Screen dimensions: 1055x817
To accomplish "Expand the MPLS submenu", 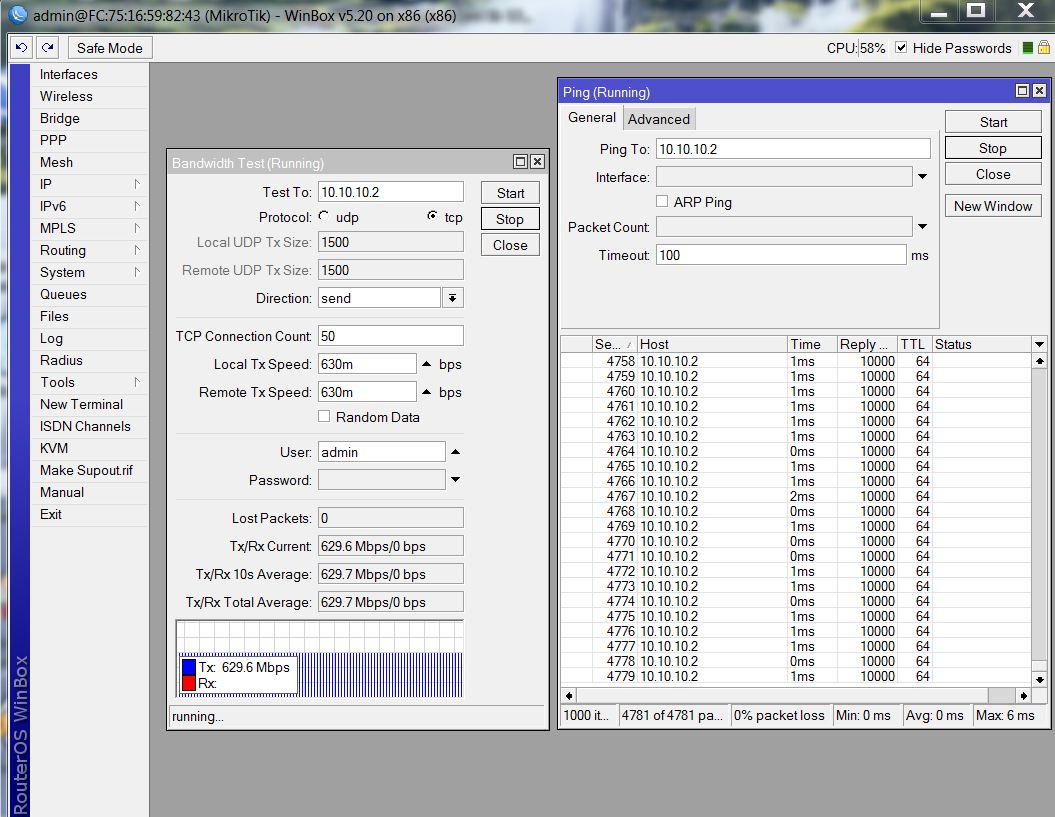I will click(x=89, y=228).
